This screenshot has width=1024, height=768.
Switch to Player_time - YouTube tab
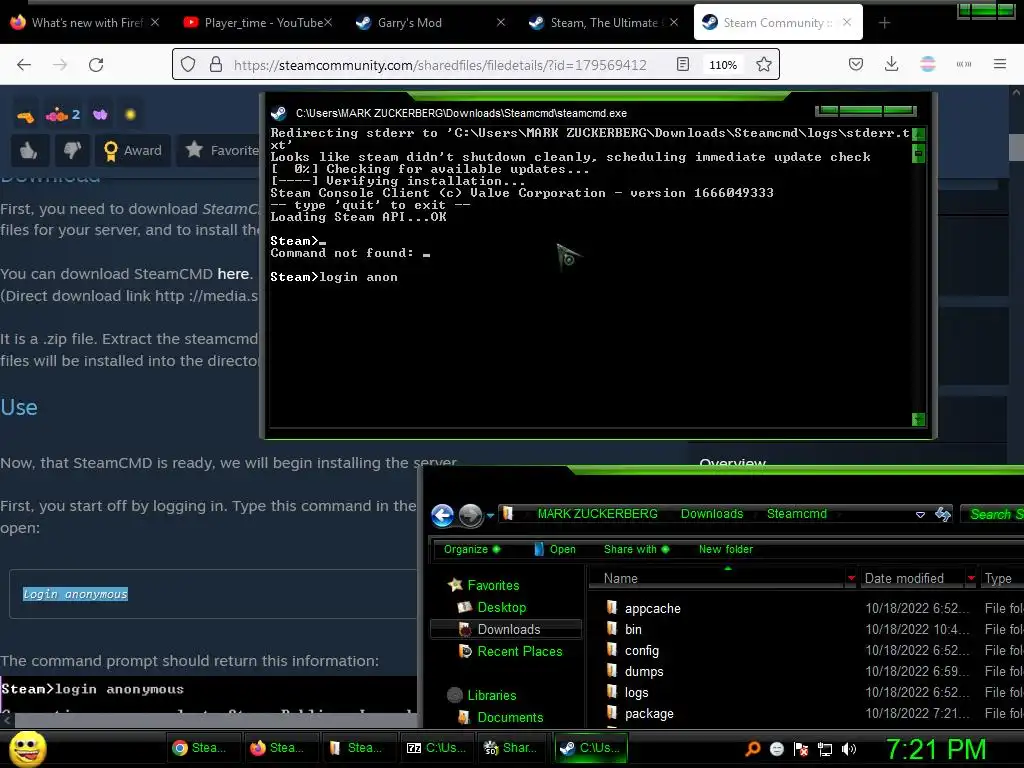pyautogui.click(x=256, y=23)
